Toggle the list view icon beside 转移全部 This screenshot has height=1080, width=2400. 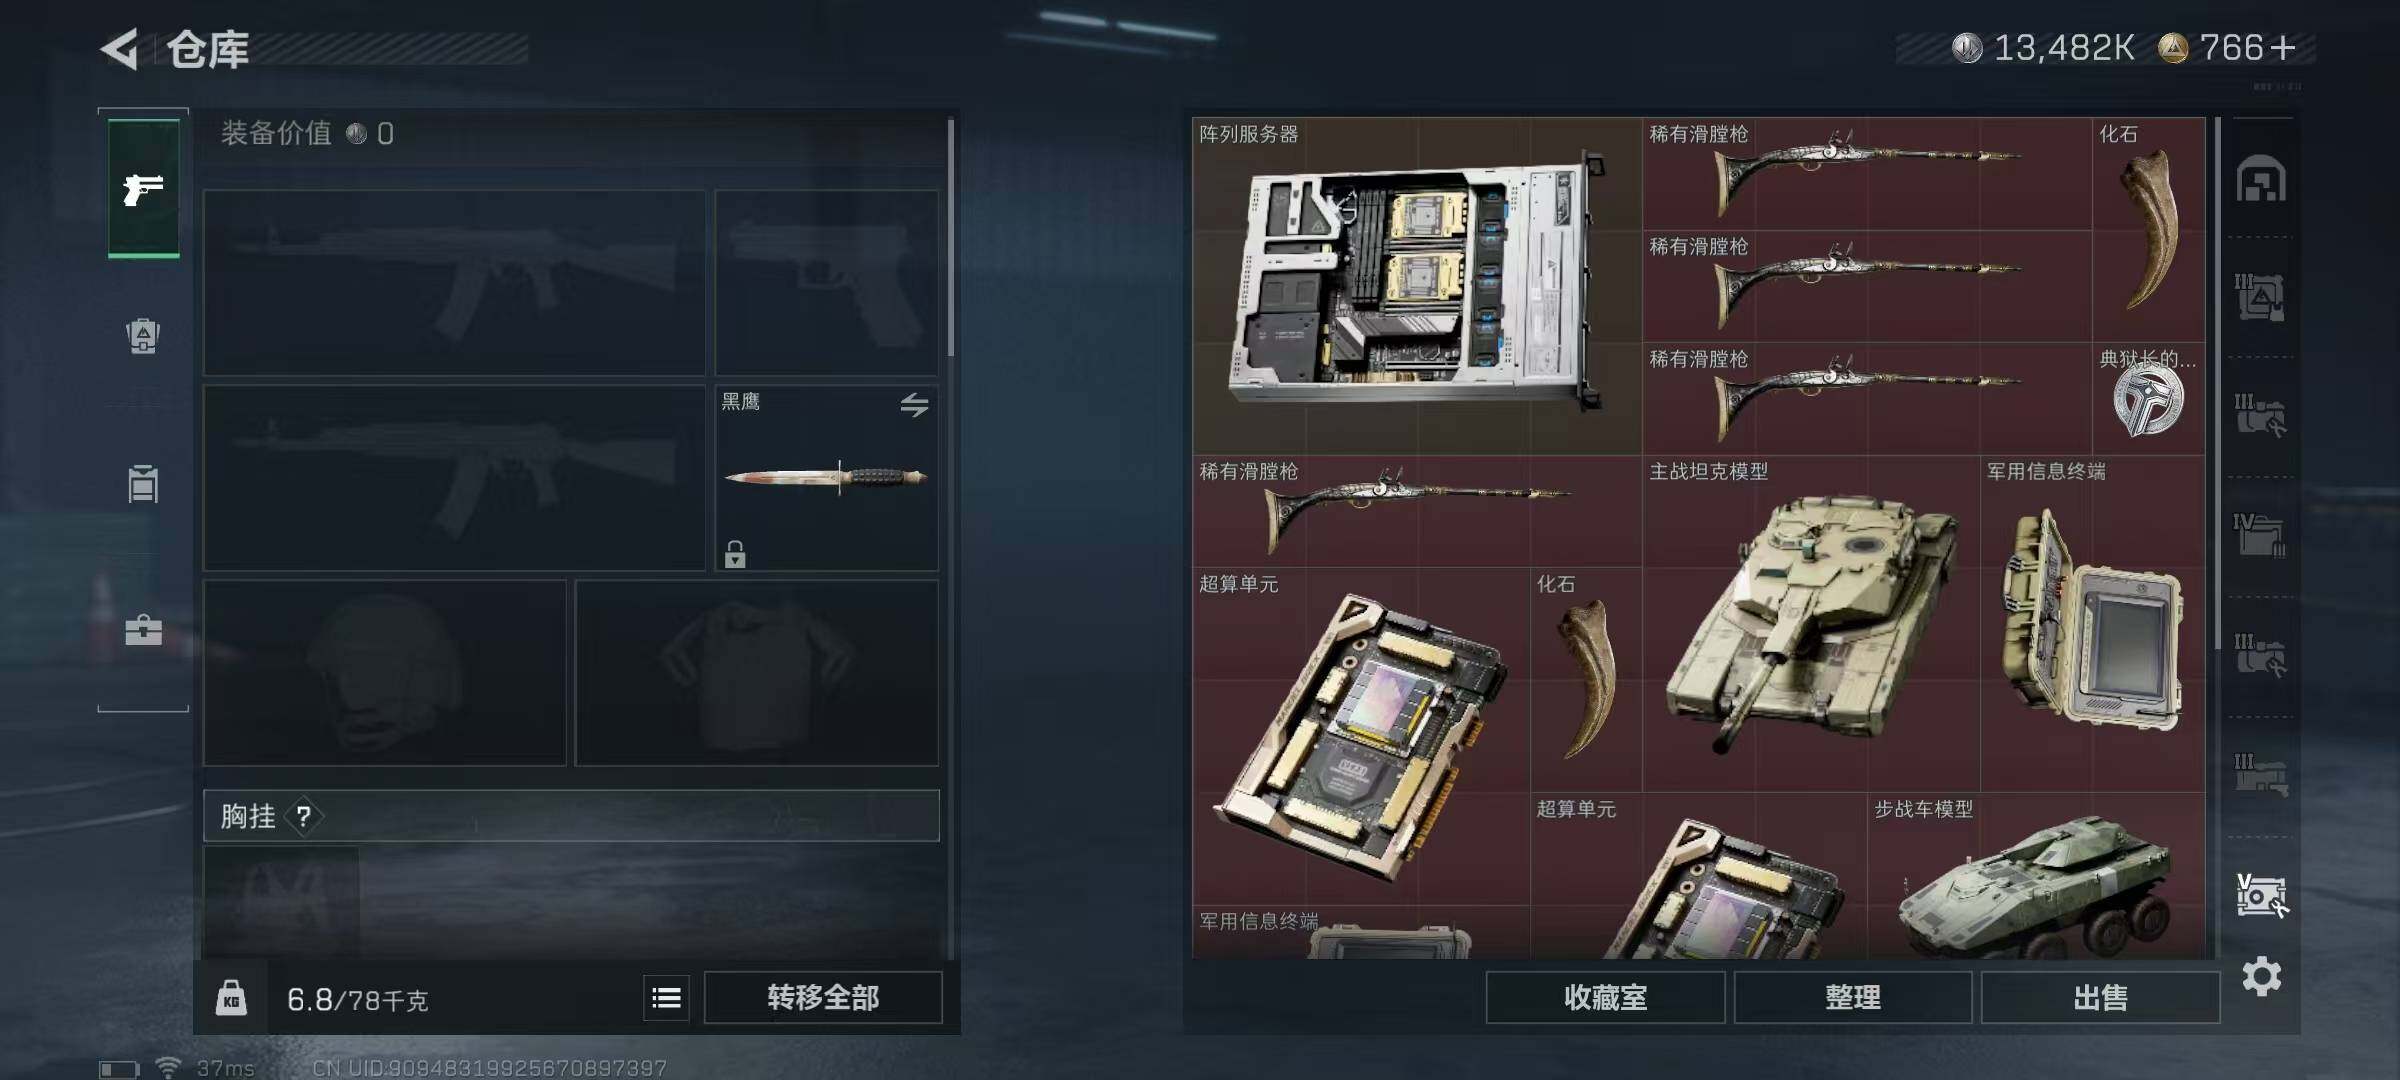[x=666, y=998]
